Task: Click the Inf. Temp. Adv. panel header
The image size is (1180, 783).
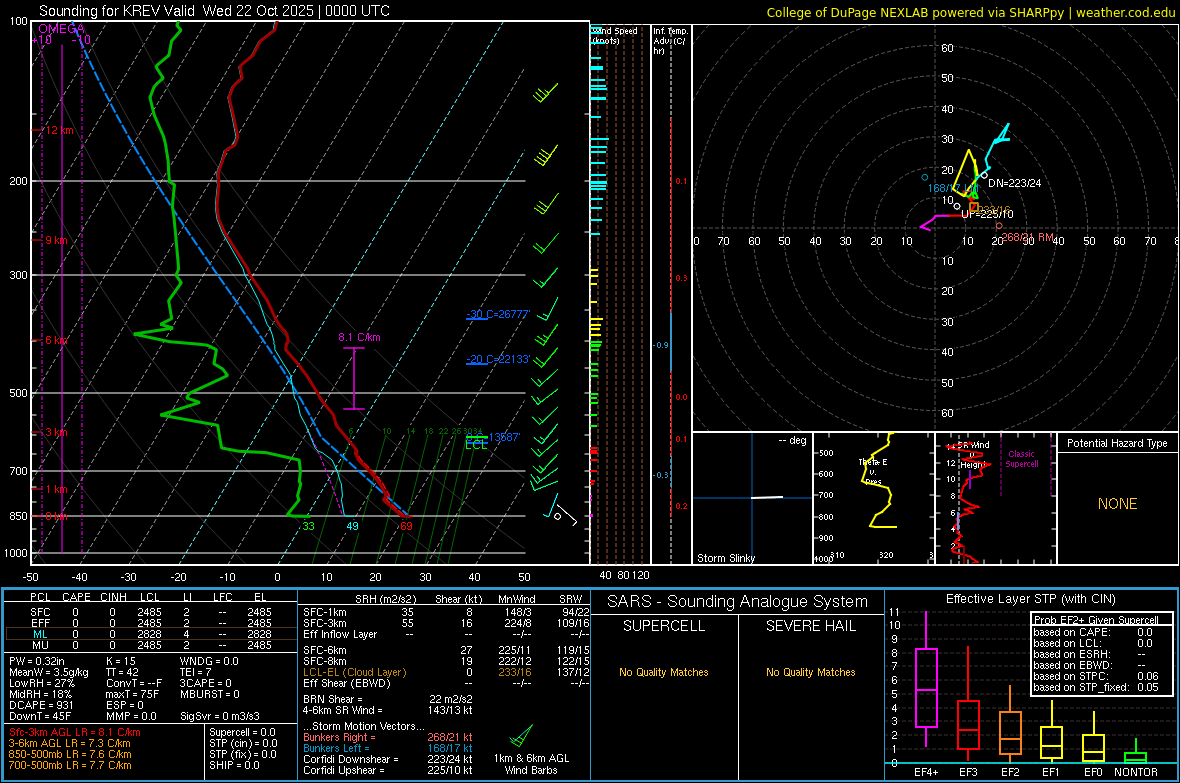Action: pyautogui.click(x=670, y=41)
